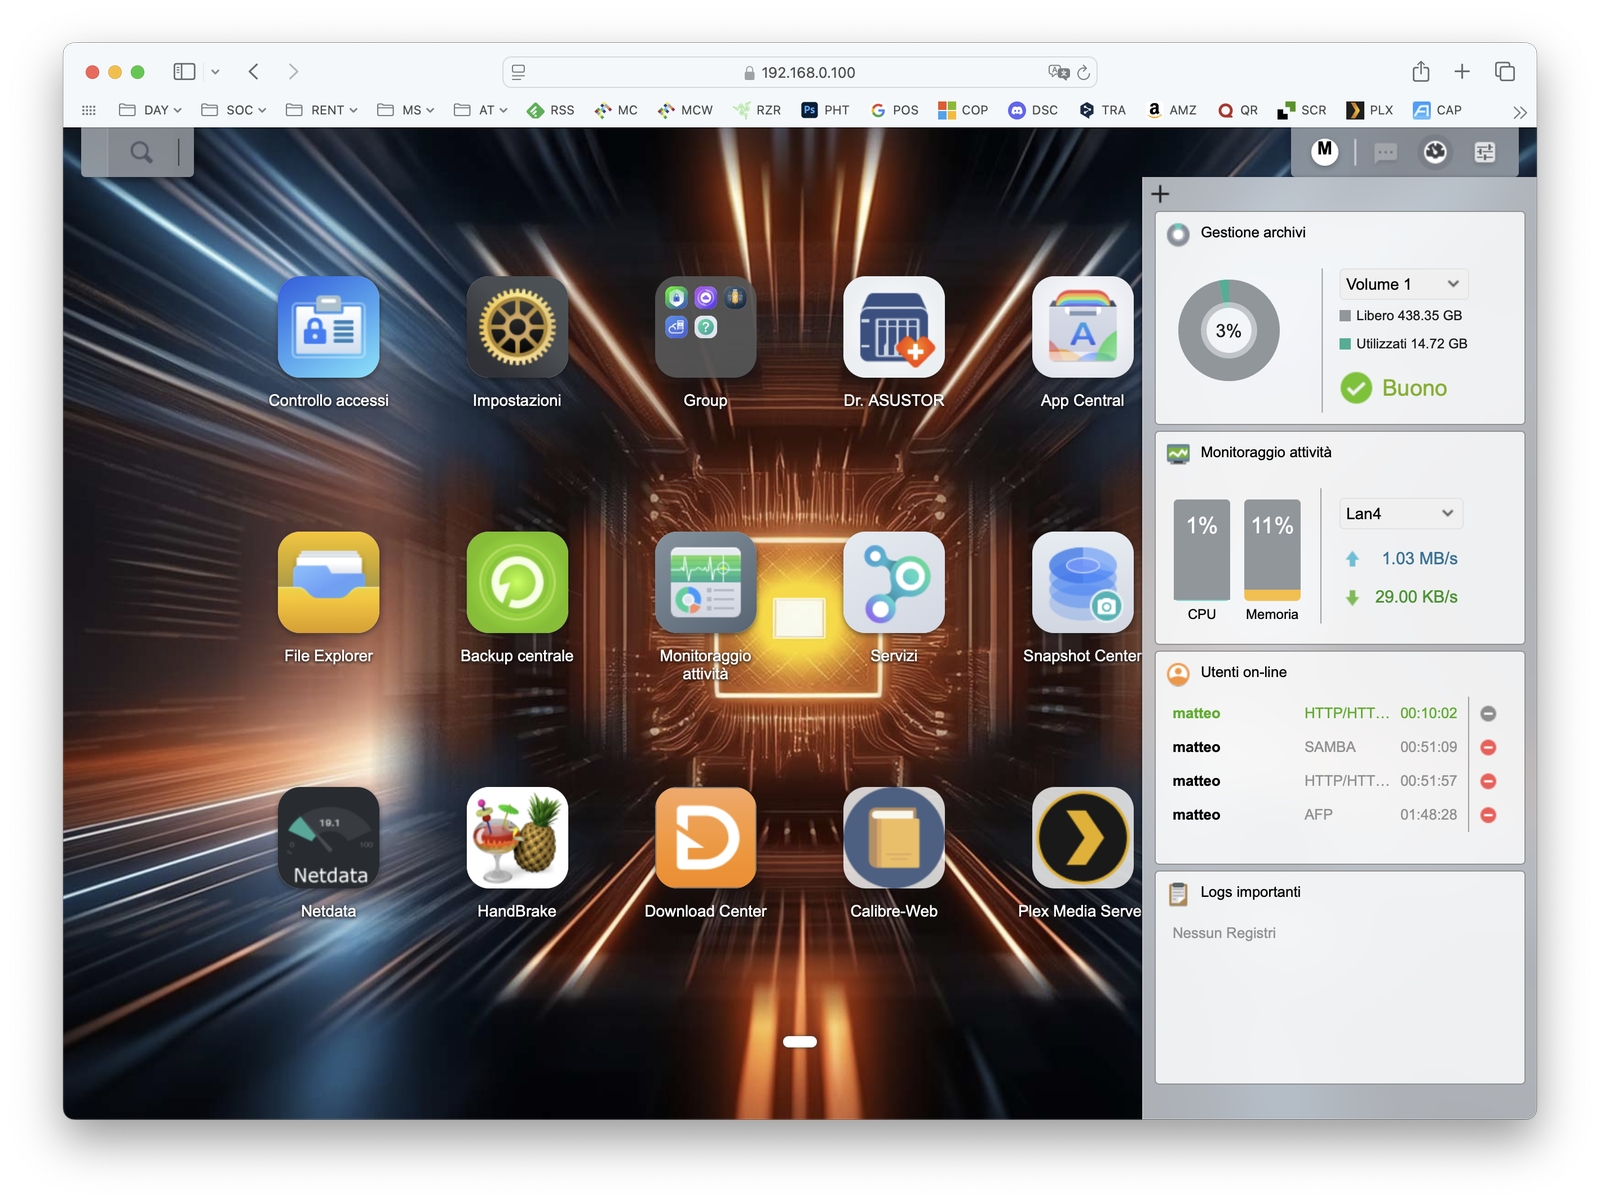Screen dimensions: 1600x1203
Task: Click the translate icon in address bar
Action: coord(1058,72)
